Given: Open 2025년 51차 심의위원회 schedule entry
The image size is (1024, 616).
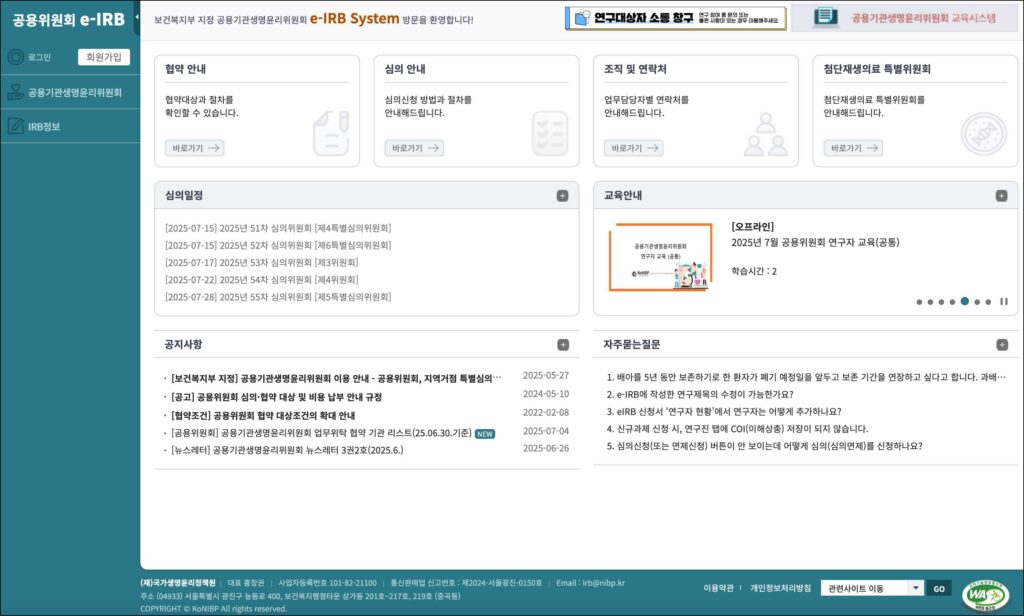Looking at the screenshot, I should click(x=278, y=228).
